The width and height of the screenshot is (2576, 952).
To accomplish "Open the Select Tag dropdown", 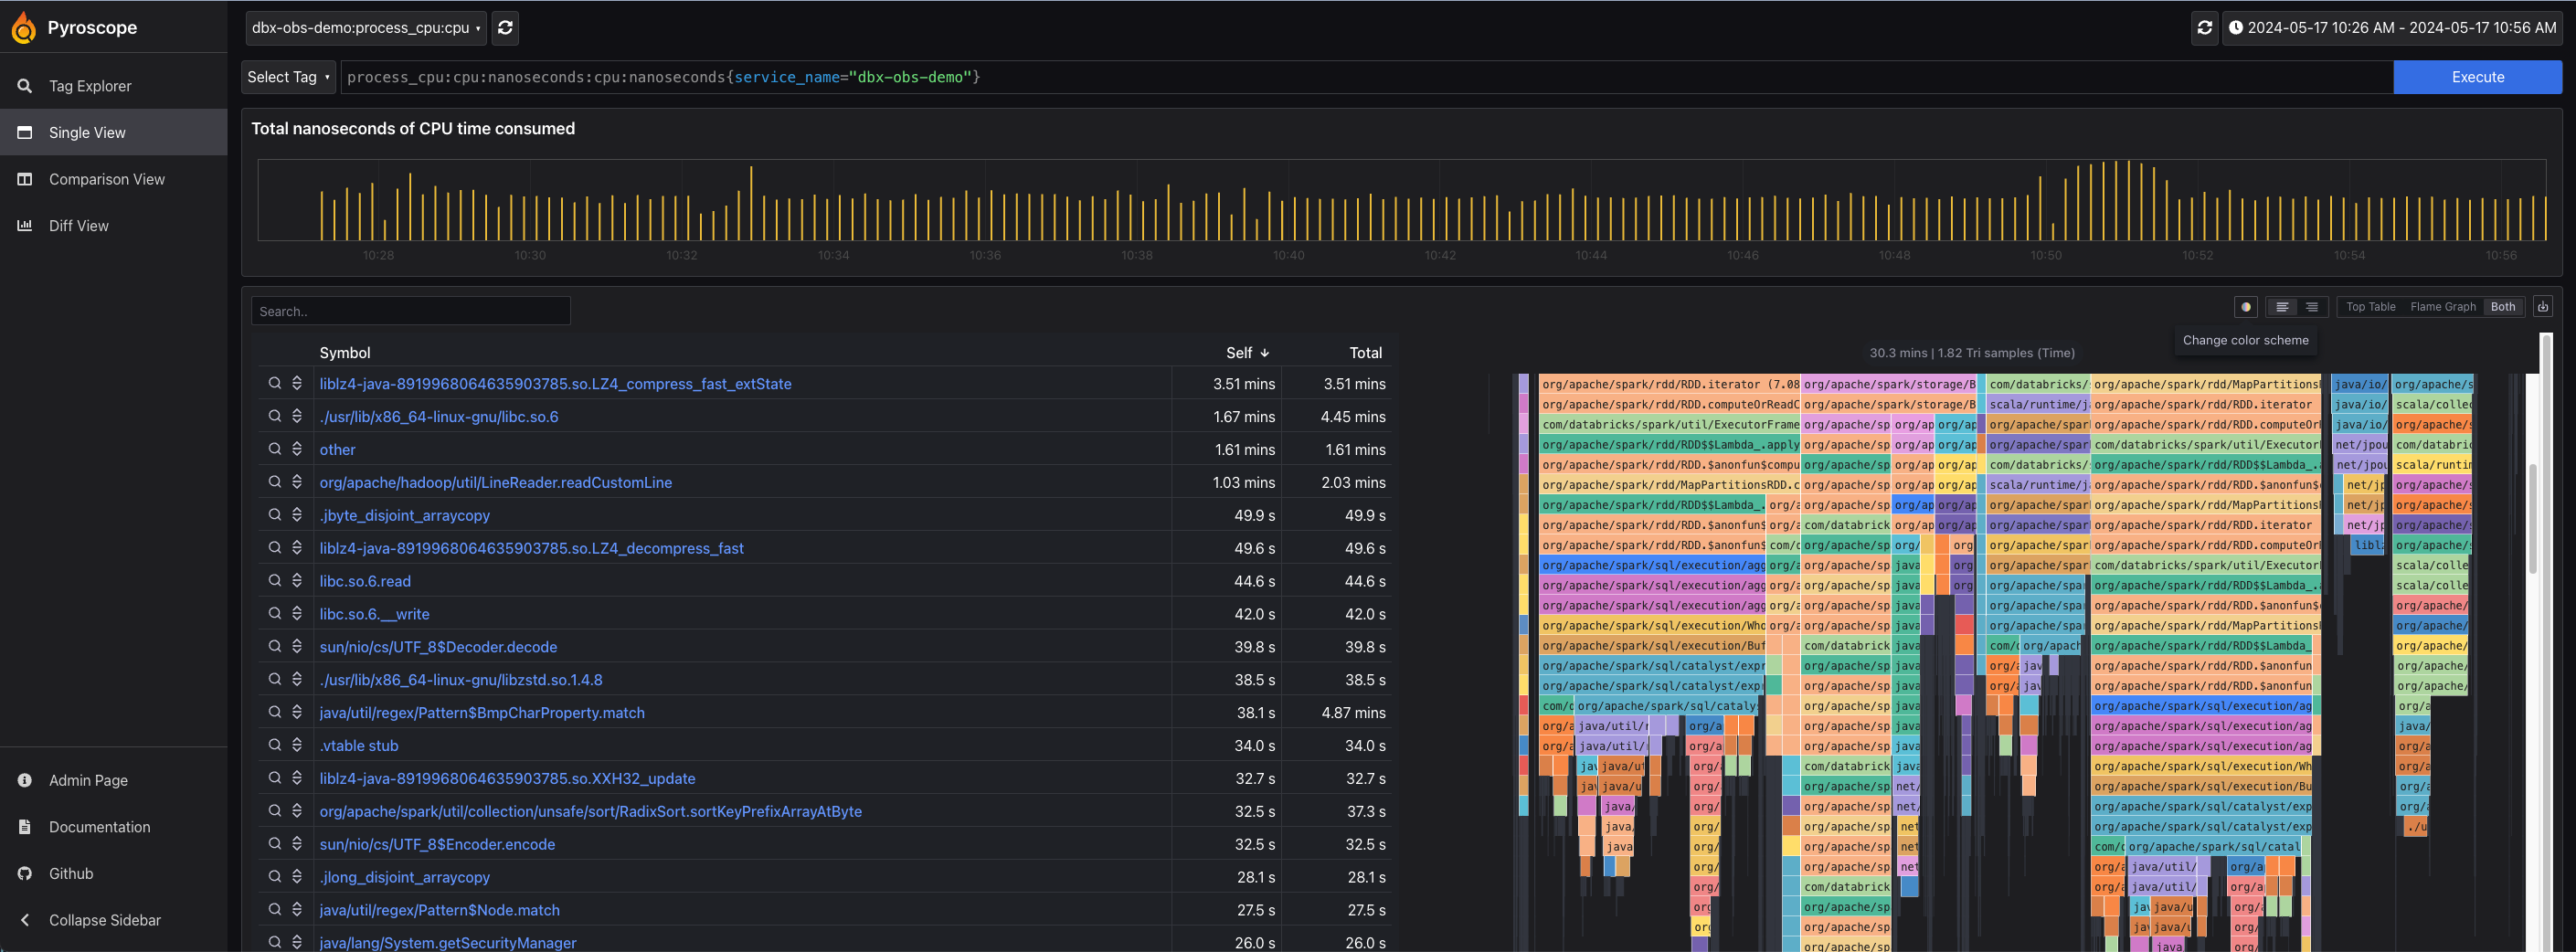I will click(x=288, y=77).
